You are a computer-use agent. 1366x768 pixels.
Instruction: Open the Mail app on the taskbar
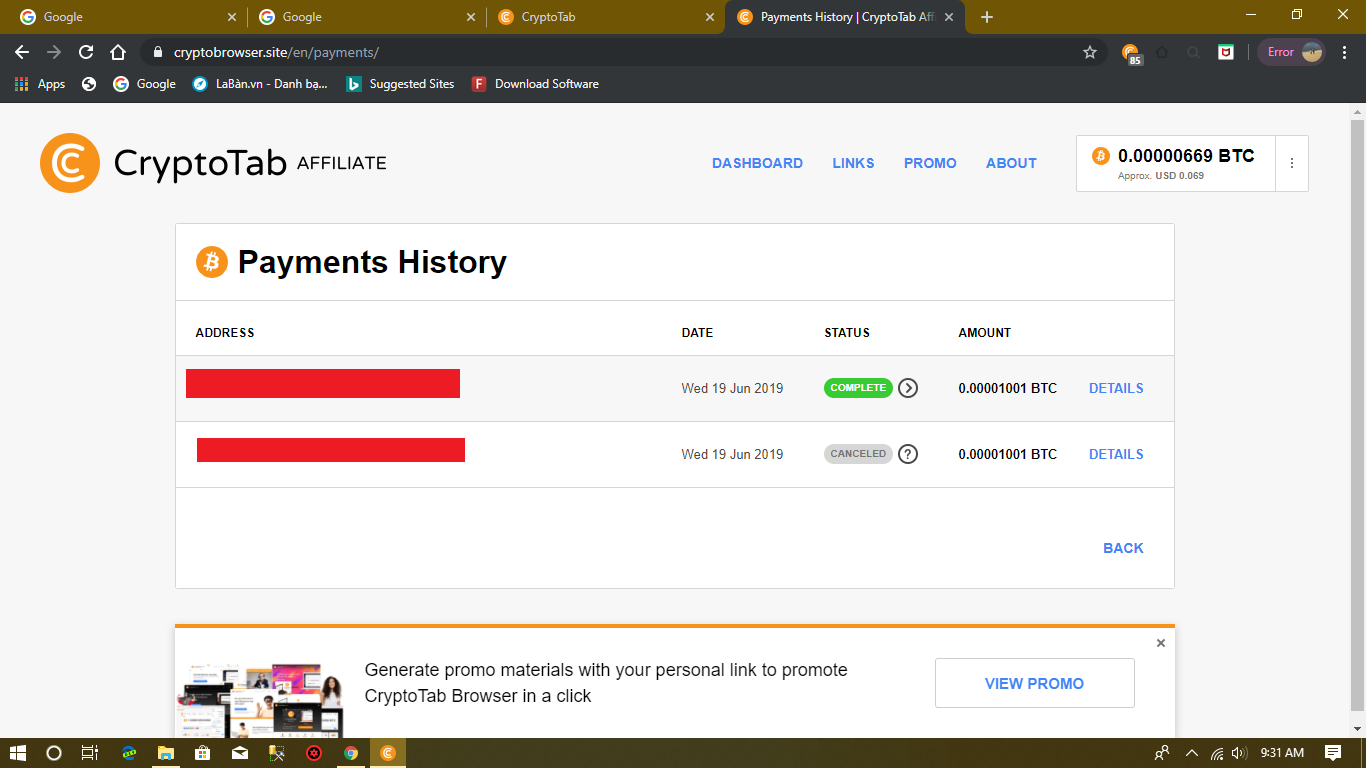[240, 753]
